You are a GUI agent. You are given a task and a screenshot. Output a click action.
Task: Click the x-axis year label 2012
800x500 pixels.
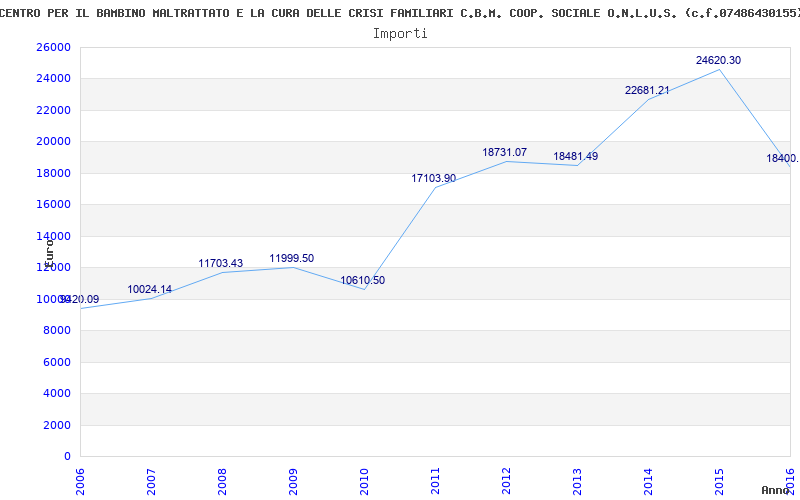tap(506, 482)
